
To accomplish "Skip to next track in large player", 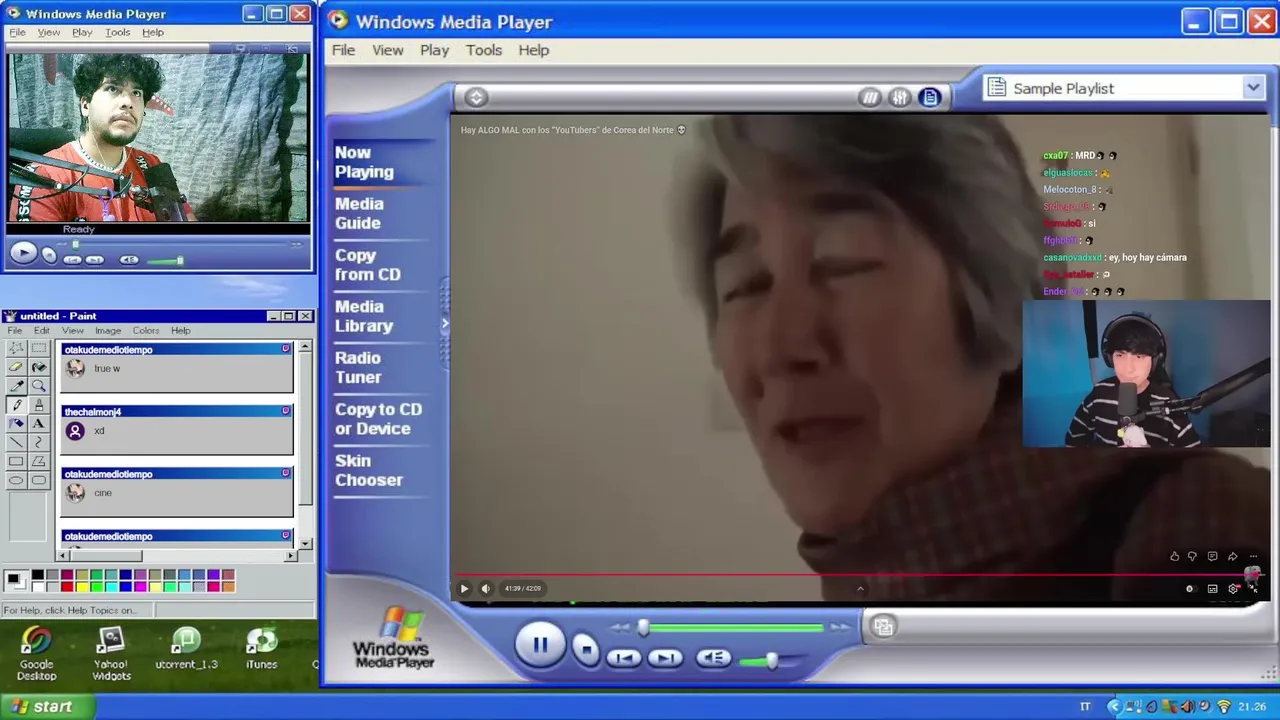I will (665, 658).
